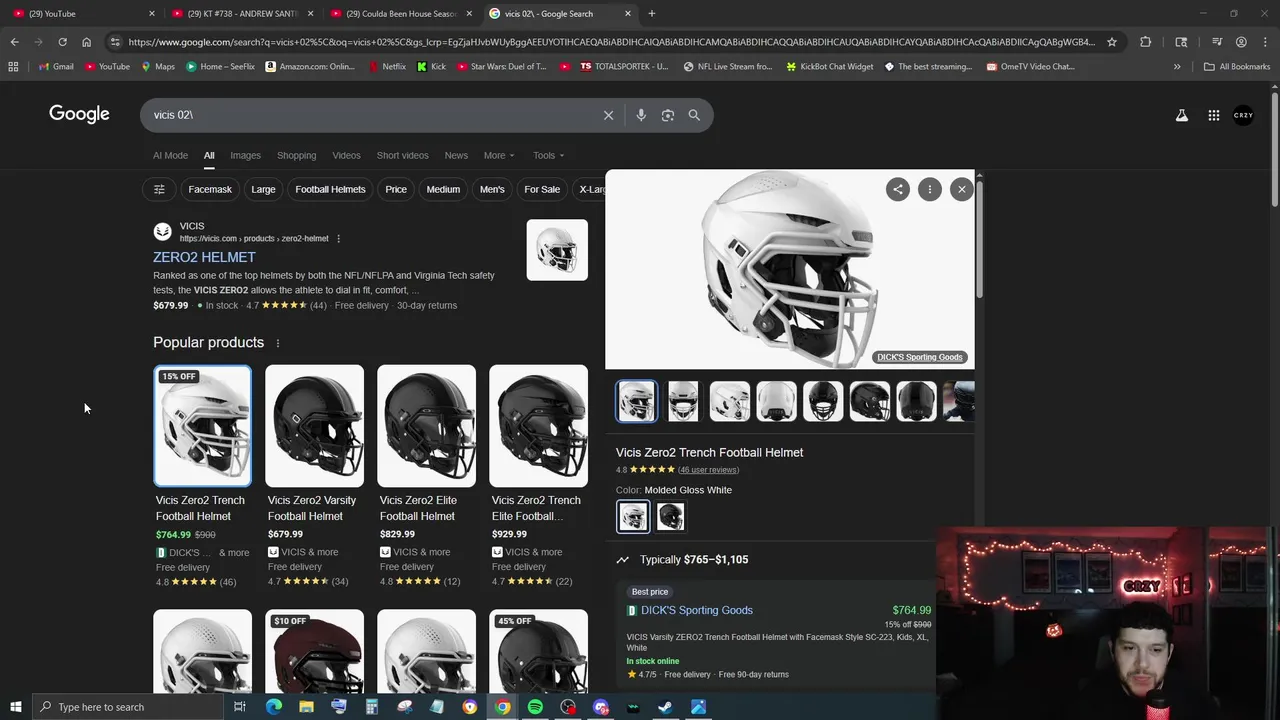This screenshot has width=1280, height=720.
Task: Select the Molded Gloss White color swatch
Action: [x=633, y=516]
